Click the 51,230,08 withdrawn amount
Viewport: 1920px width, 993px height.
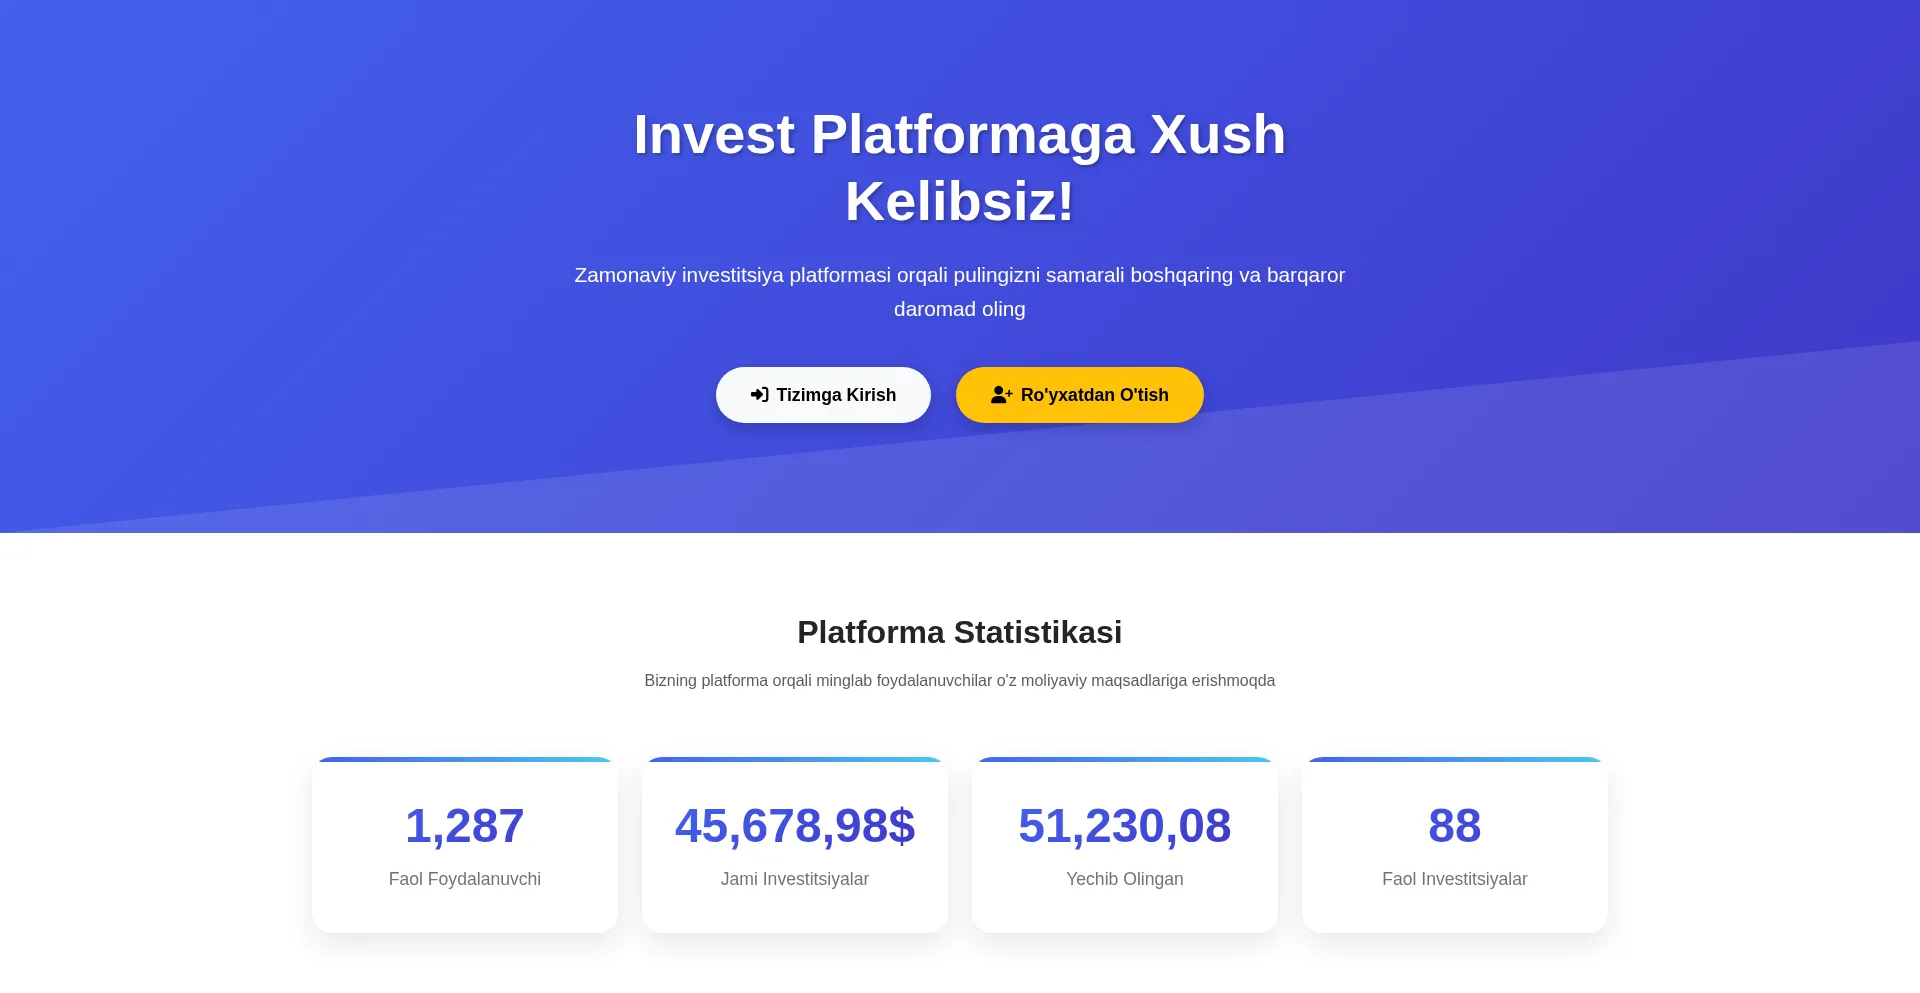1124,826
